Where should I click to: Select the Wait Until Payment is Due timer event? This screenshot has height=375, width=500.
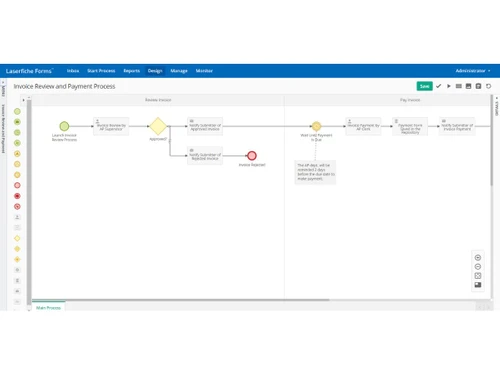316,126
